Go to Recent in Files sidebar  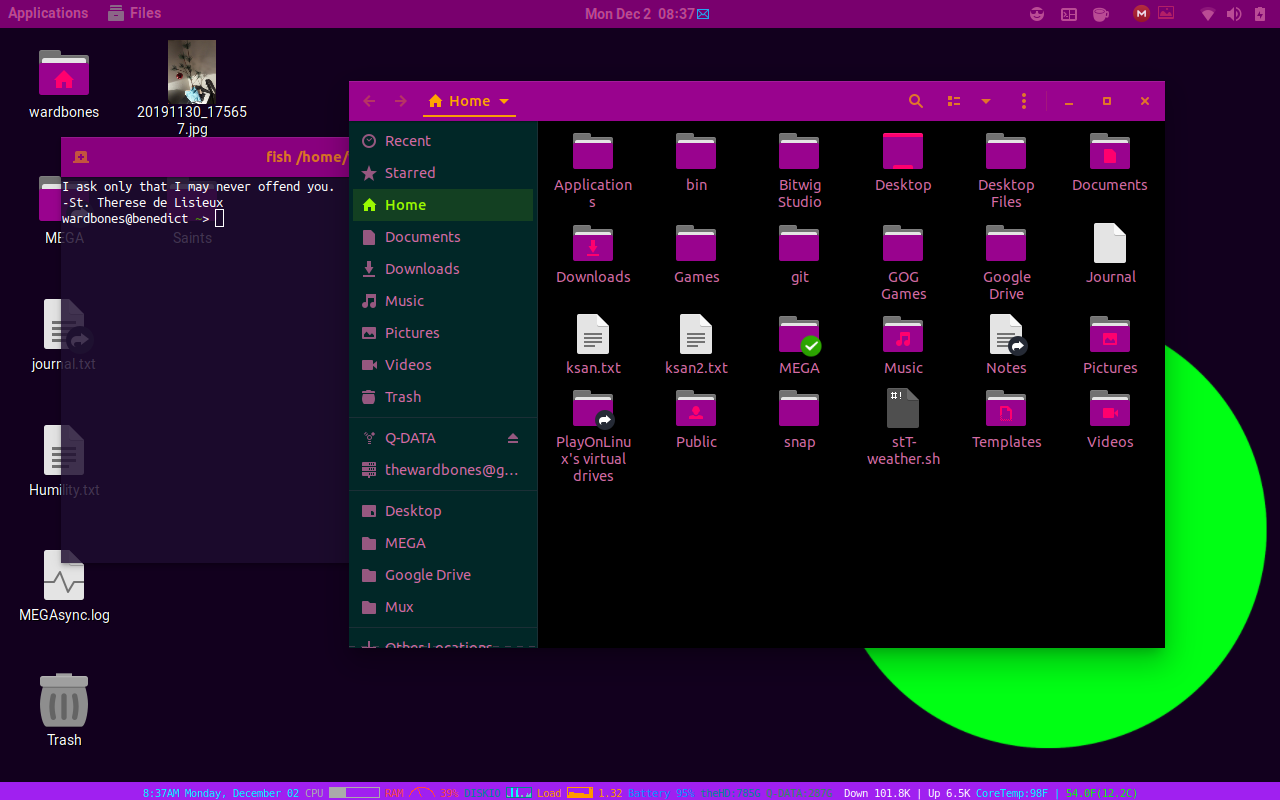[x=443, y=141]
